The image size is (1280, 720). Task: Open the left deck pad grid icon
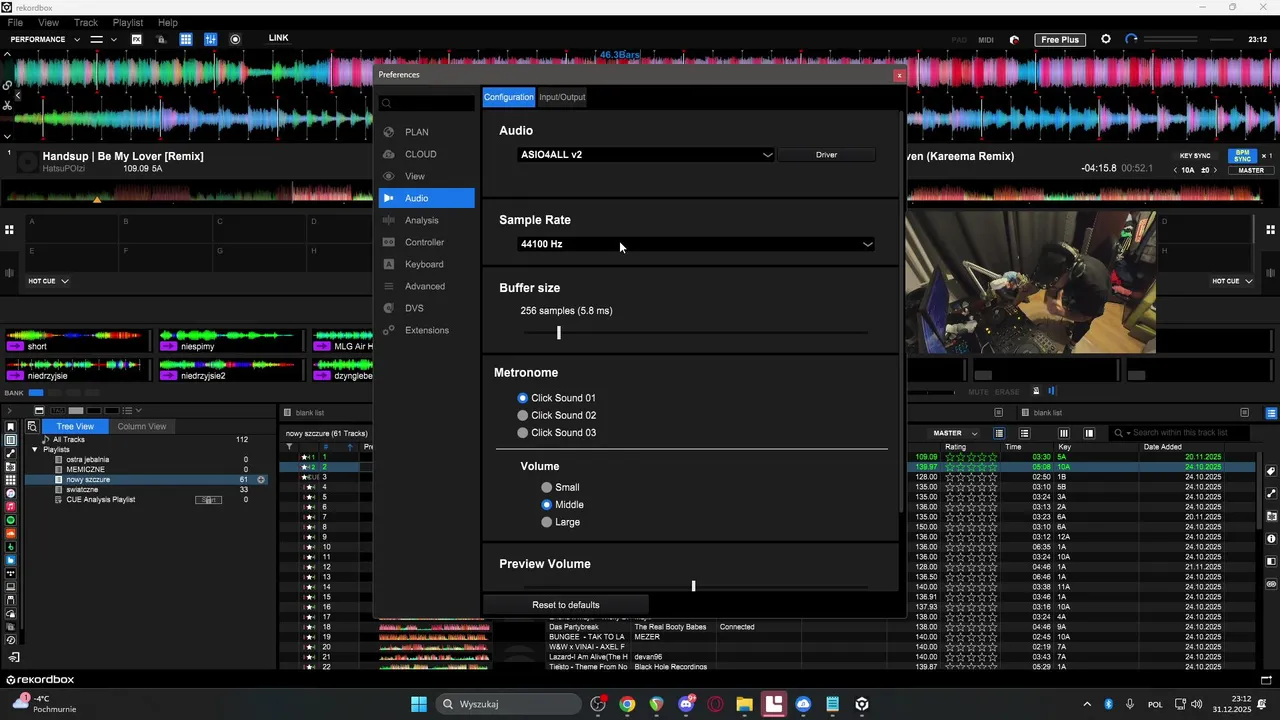9,230
